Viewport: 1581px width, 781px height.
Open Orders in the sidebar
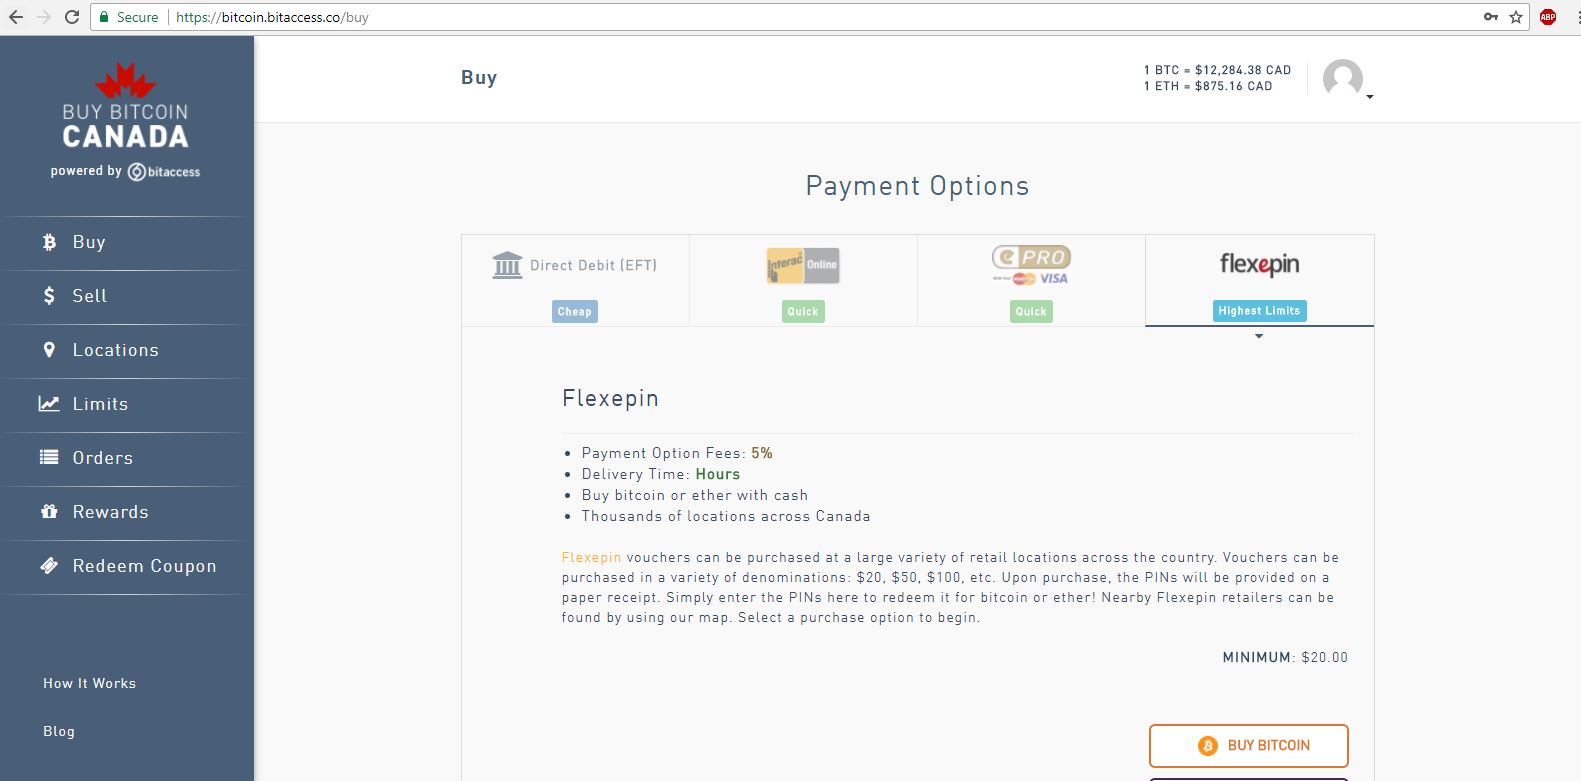point(127,459)
